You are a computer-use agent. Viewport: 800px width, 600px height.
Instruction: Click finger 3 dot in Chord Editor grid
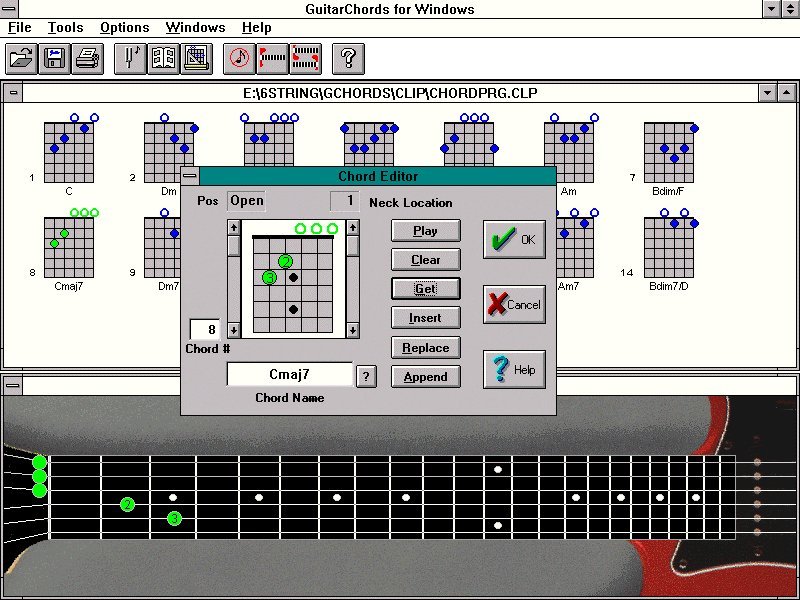coord(269,278)
